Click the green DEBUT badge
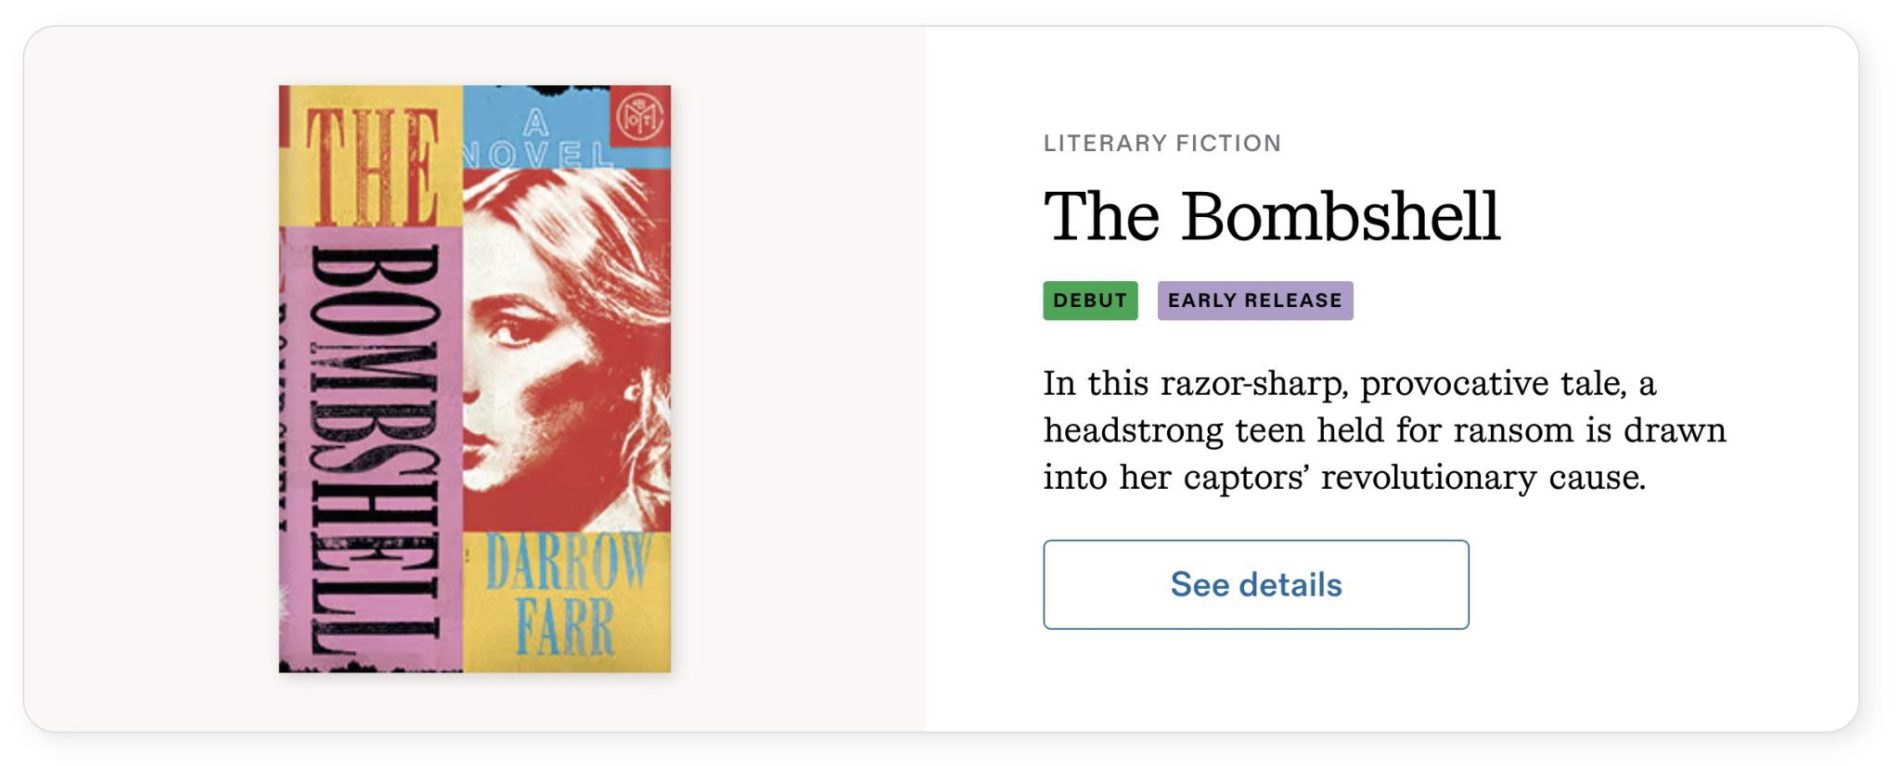Screen dimensions: 1900x766 1089,301
